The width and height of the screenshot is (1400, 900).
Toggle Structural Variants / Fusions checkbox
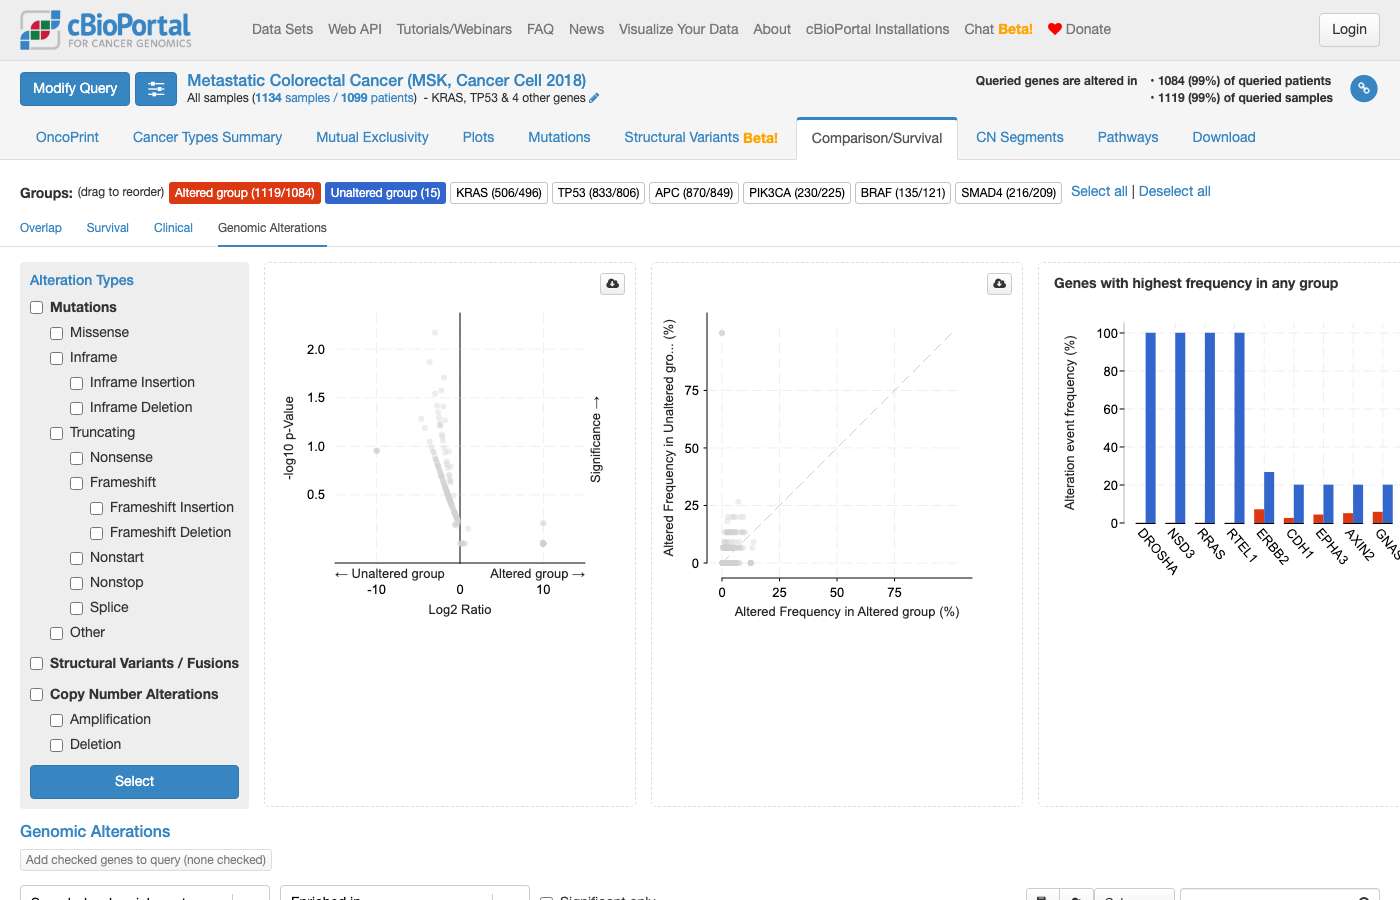(37, 664)
